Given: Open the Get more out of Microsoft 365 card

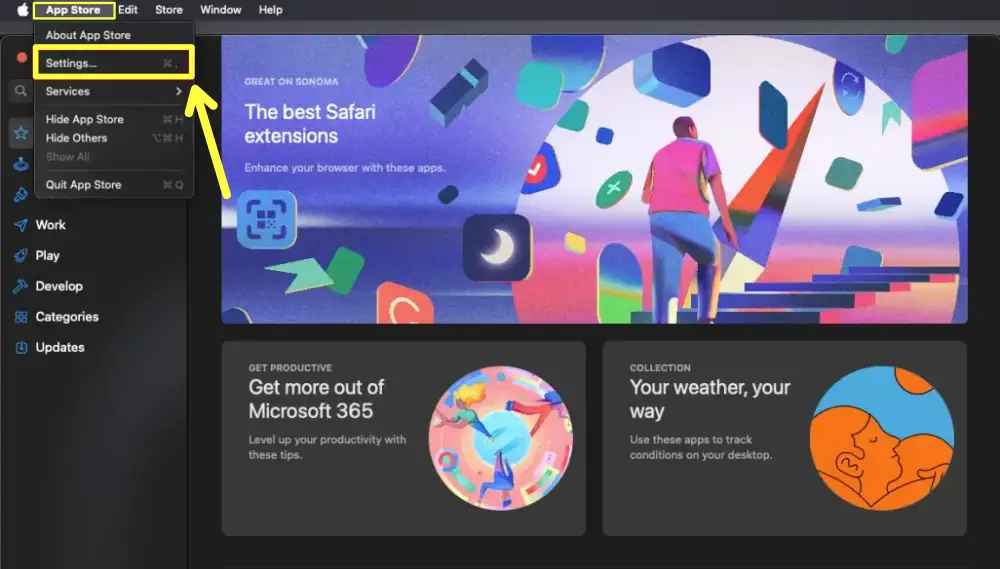Looking at the screenshot, I should pos(403,438).
